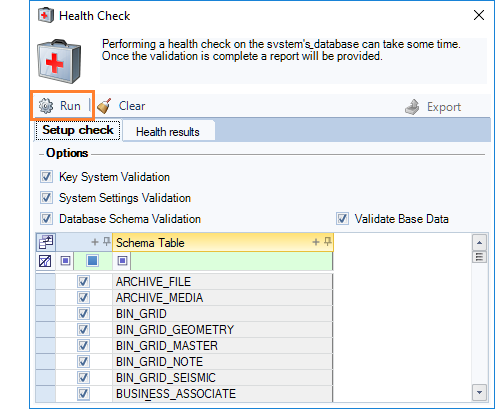Viewport: 495px width, 409px height.
Task: Select the BIN_GRID_SEISMIC table name
Action: click(x=166, y=378)
